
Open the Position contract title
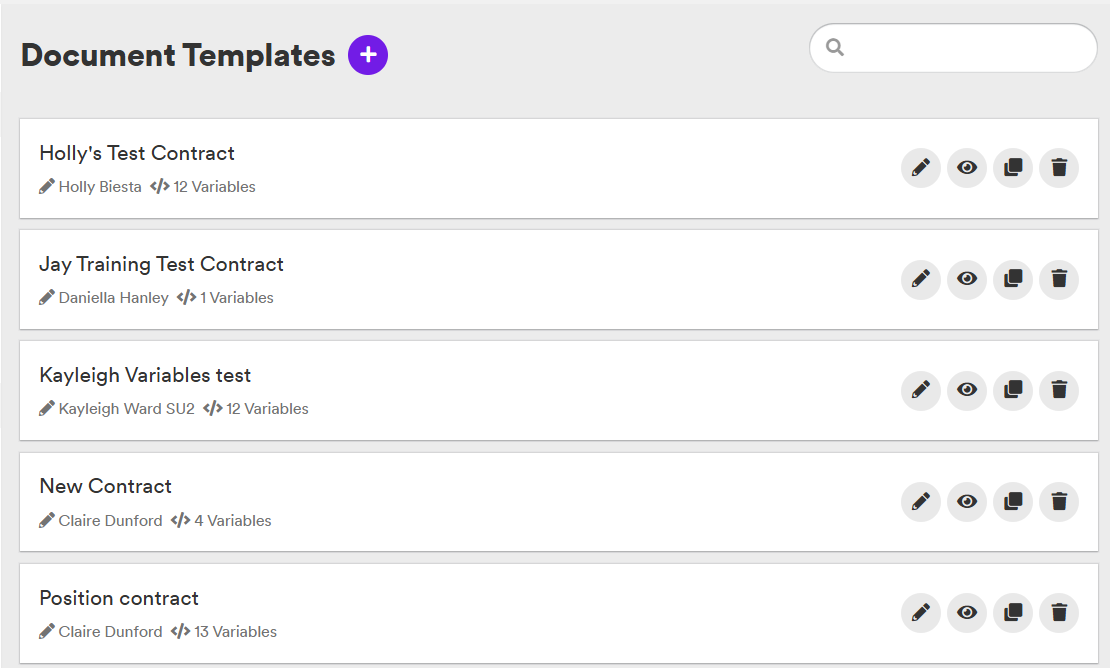119,598
